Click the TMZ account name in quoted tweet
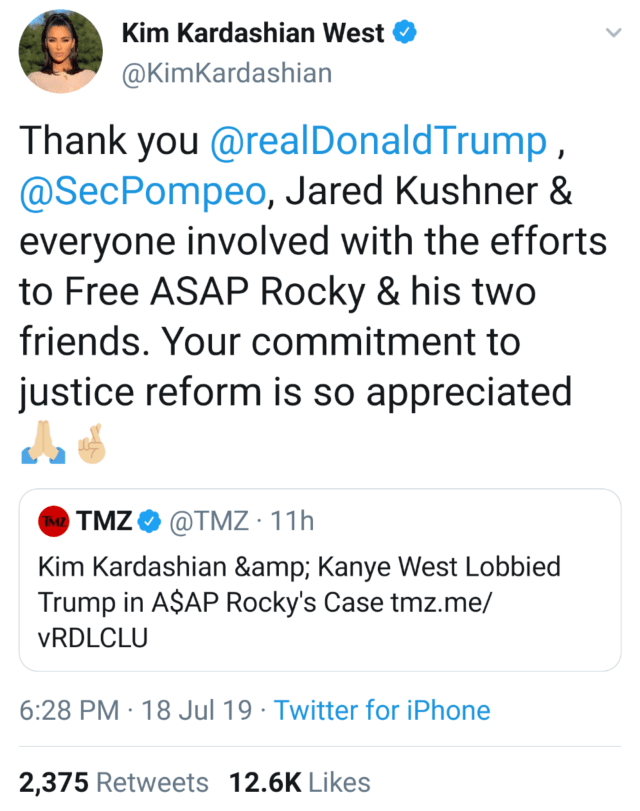This screenshot has height=811, width=640. [103, 521]
